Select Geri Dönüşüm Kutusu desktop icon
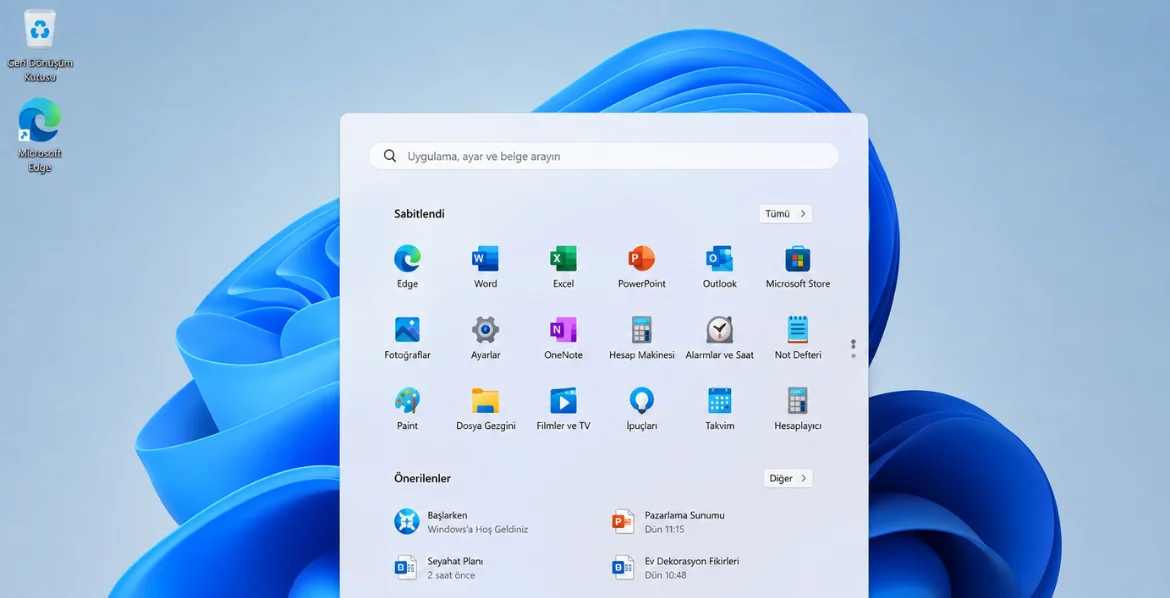1170x598 pixels. coord(40,46)
